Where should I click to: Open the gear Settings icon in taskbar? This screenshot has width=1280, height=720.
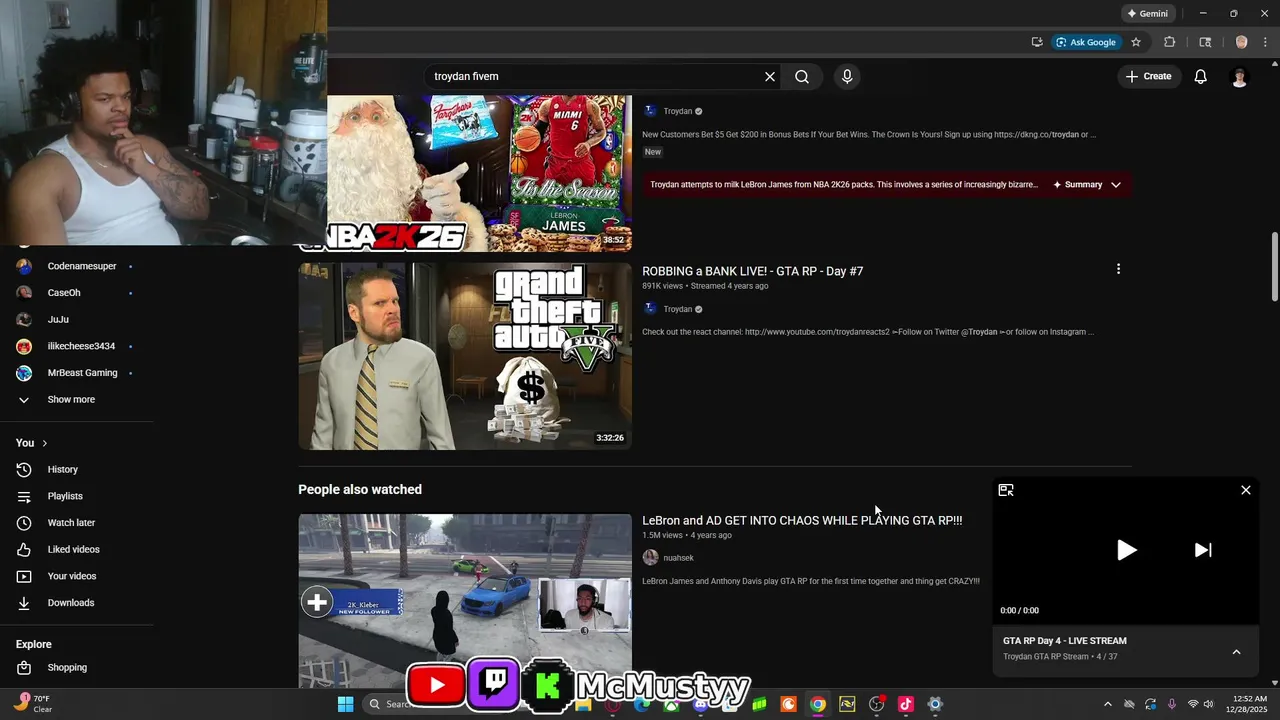(x=935, y=704)
